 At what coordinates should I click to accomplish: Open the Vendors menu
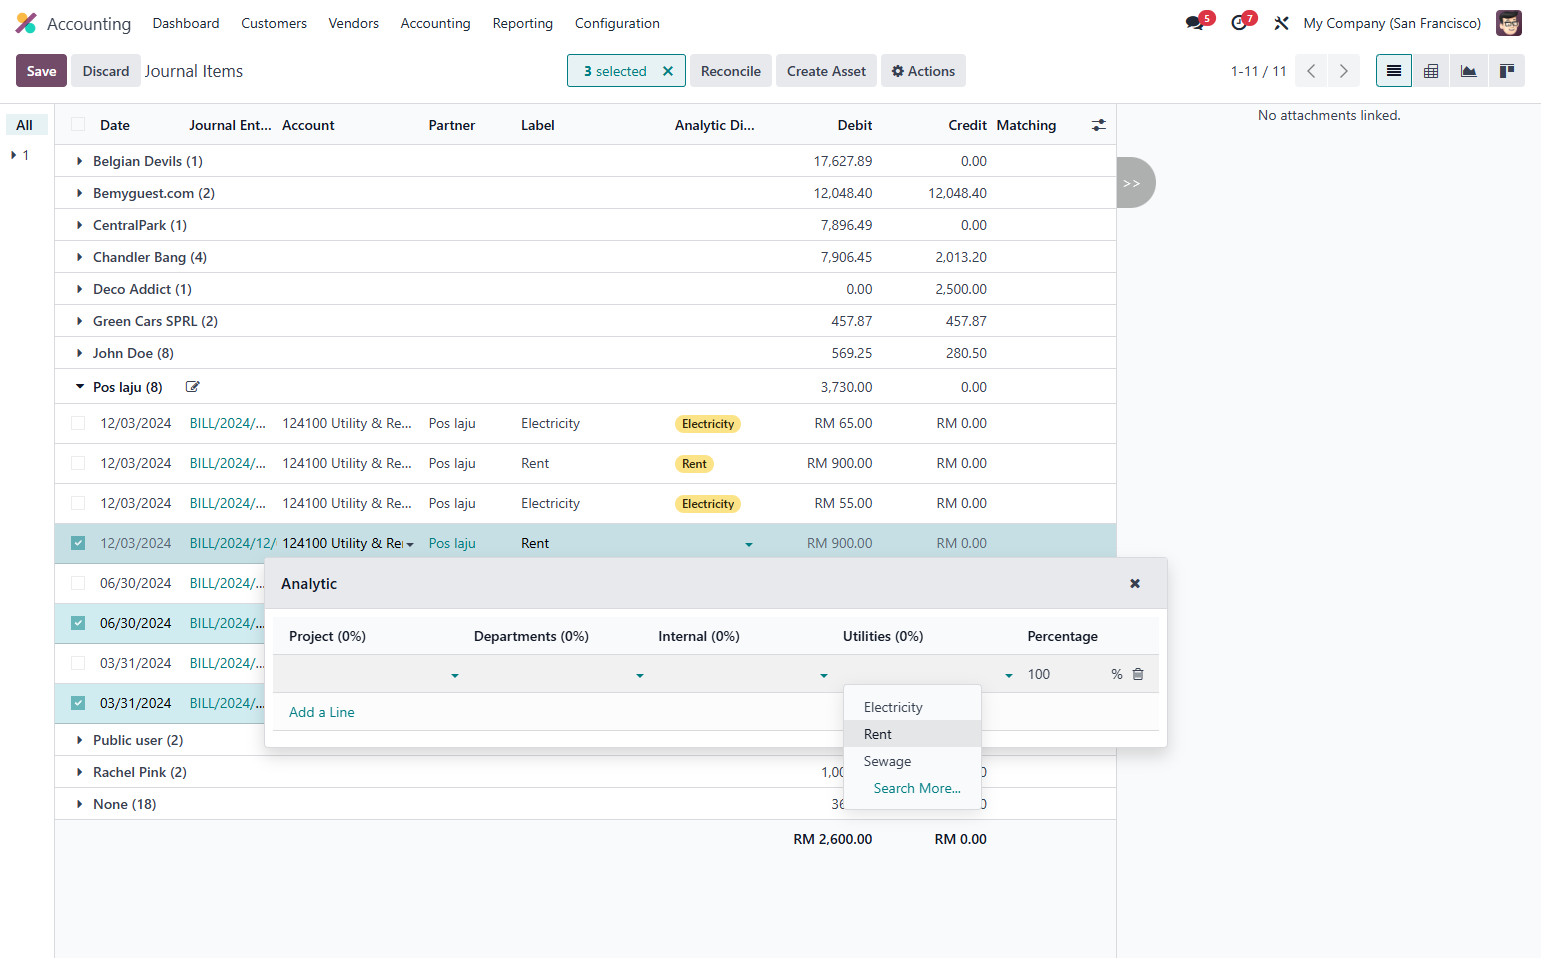click(x=354, y=23)
